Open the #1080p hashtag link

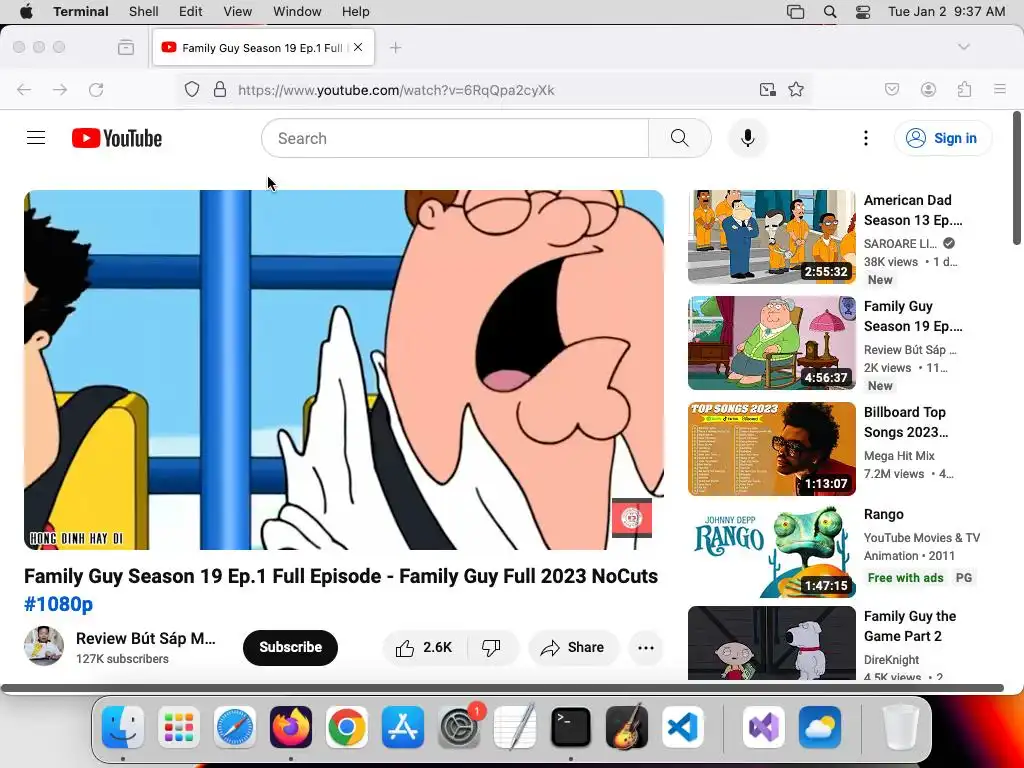click(59, 604)
